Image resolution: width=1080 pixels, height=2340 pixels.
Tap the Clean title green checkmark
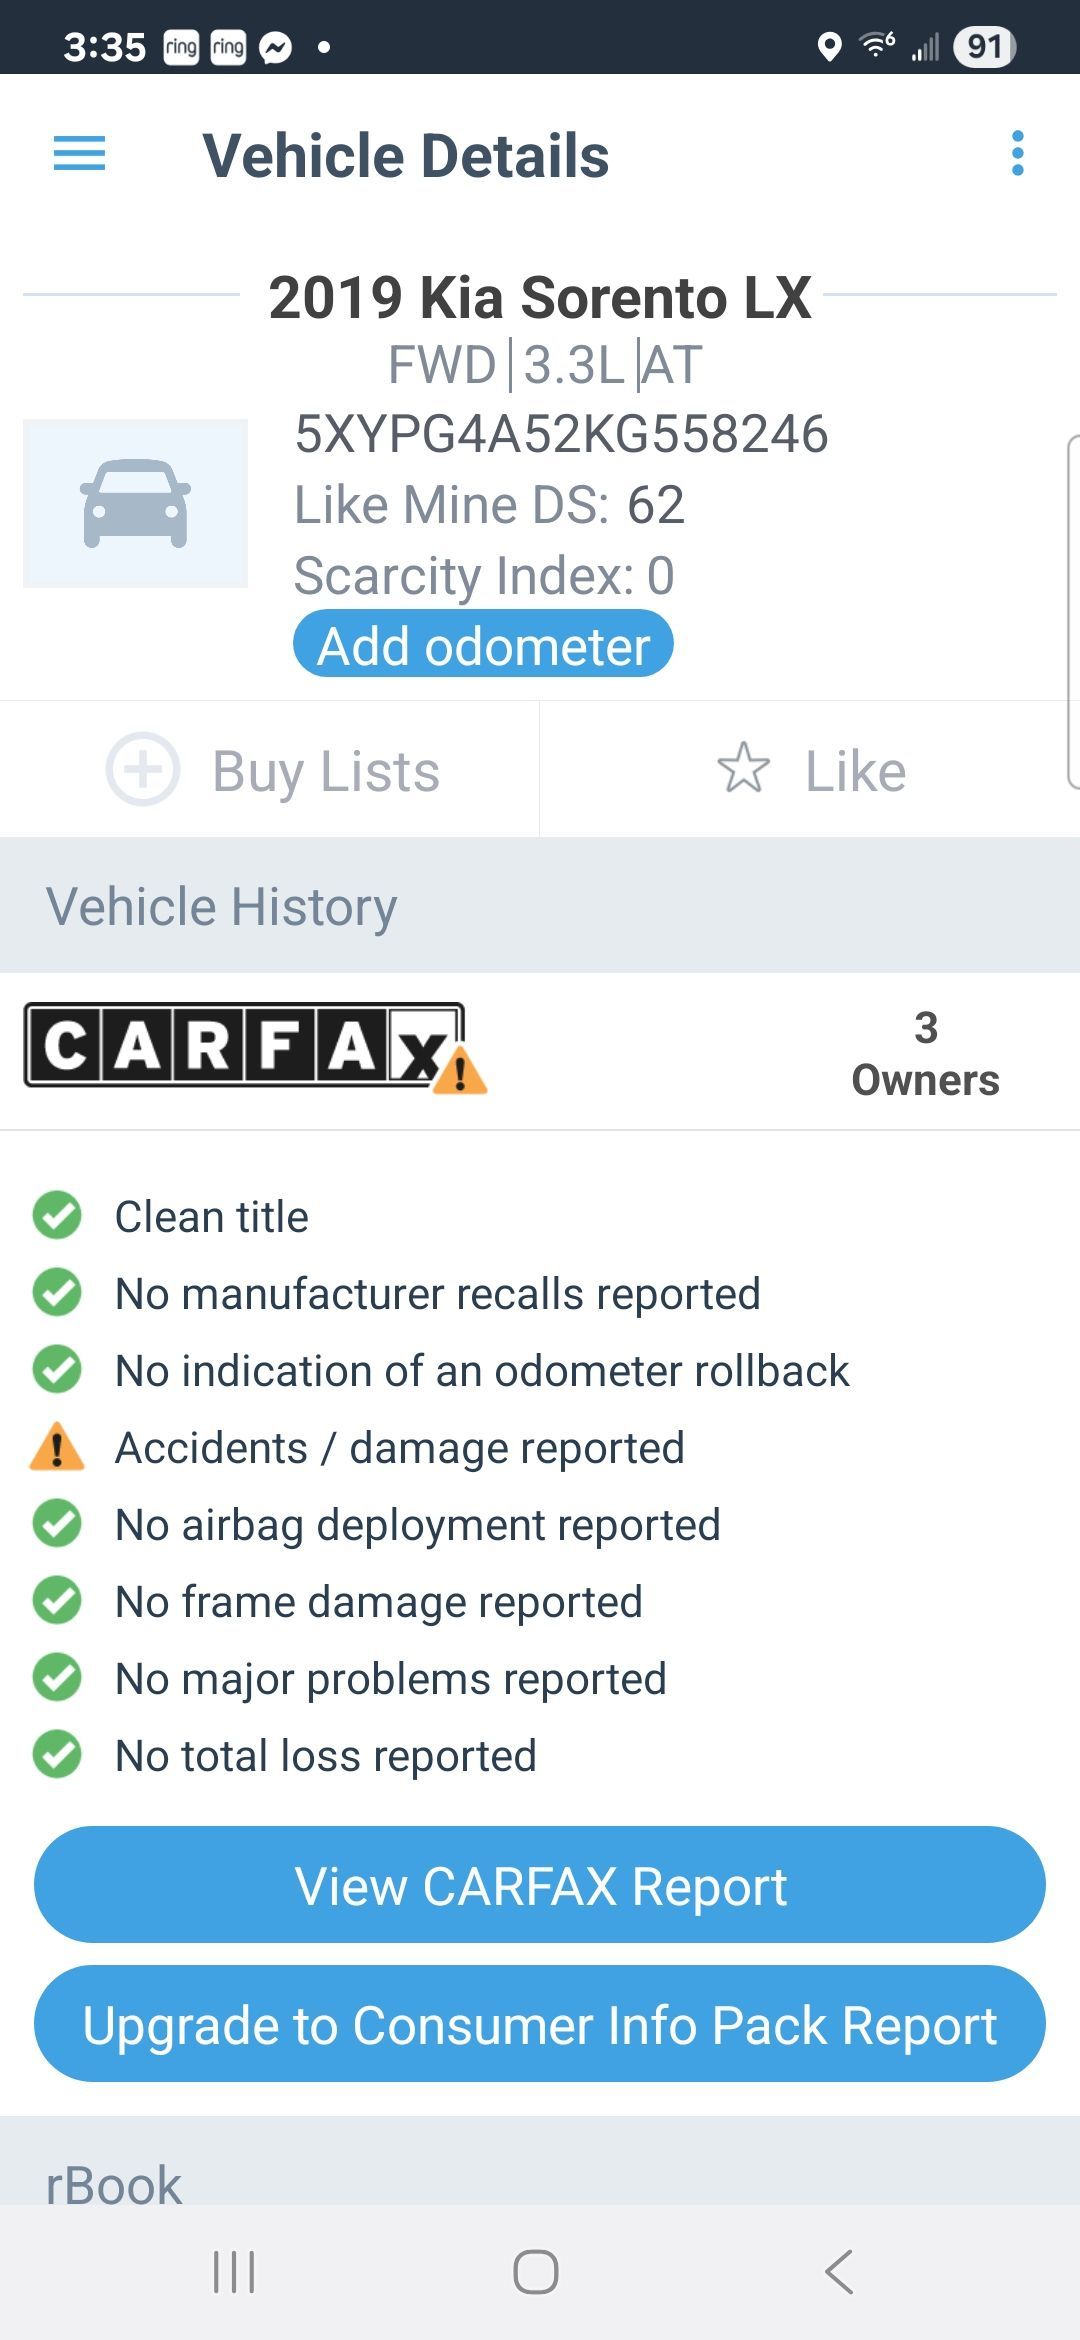click(x=57, y=1216)
